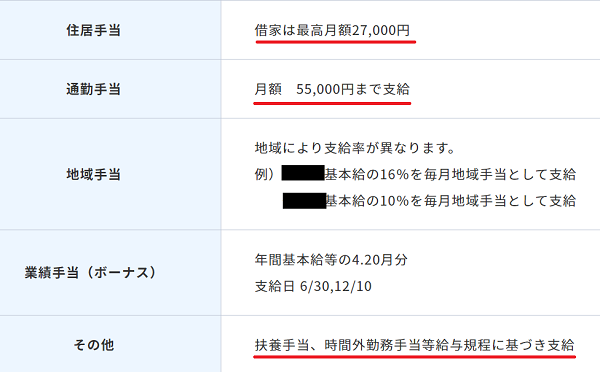Click the 住居手当 row header
This screenshot has height=372, width=600.
(x=93, y=30)
